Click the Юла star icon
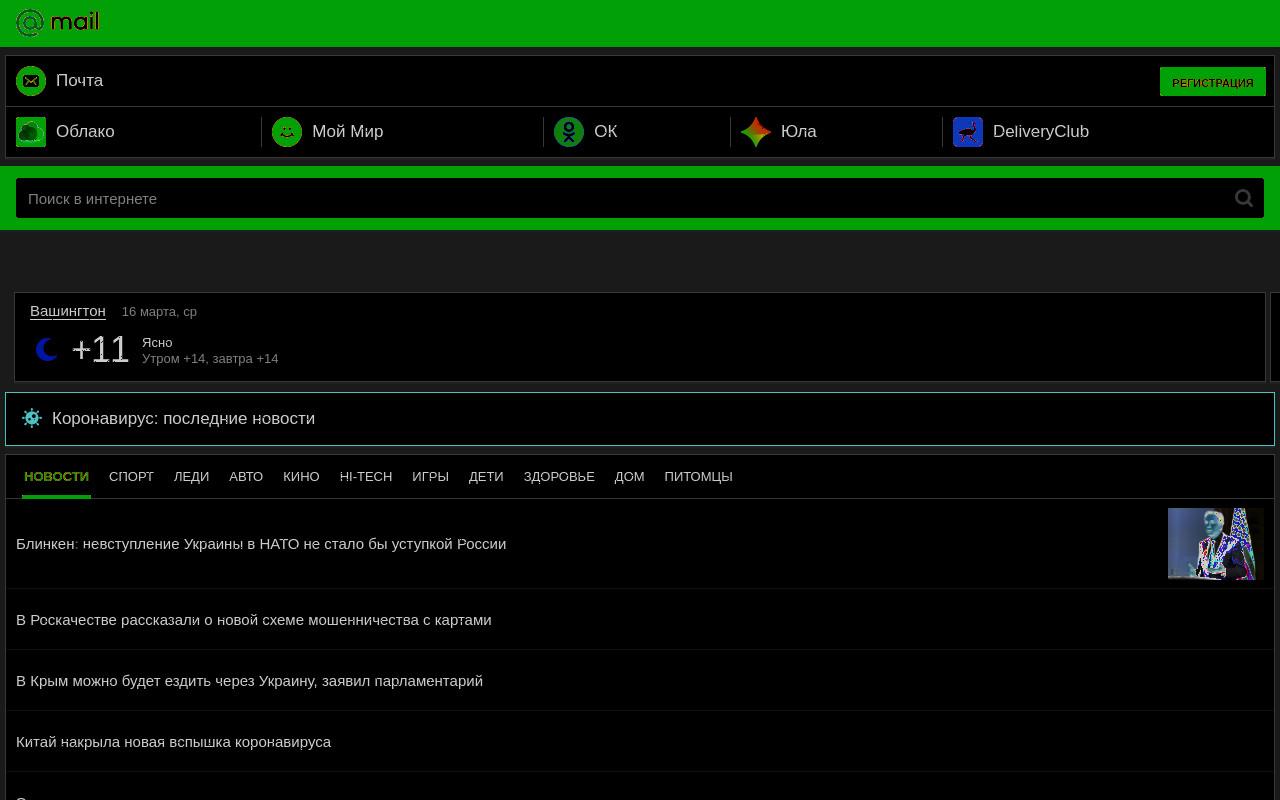This screenshot has width=1280, height=800. click(756, 132)
